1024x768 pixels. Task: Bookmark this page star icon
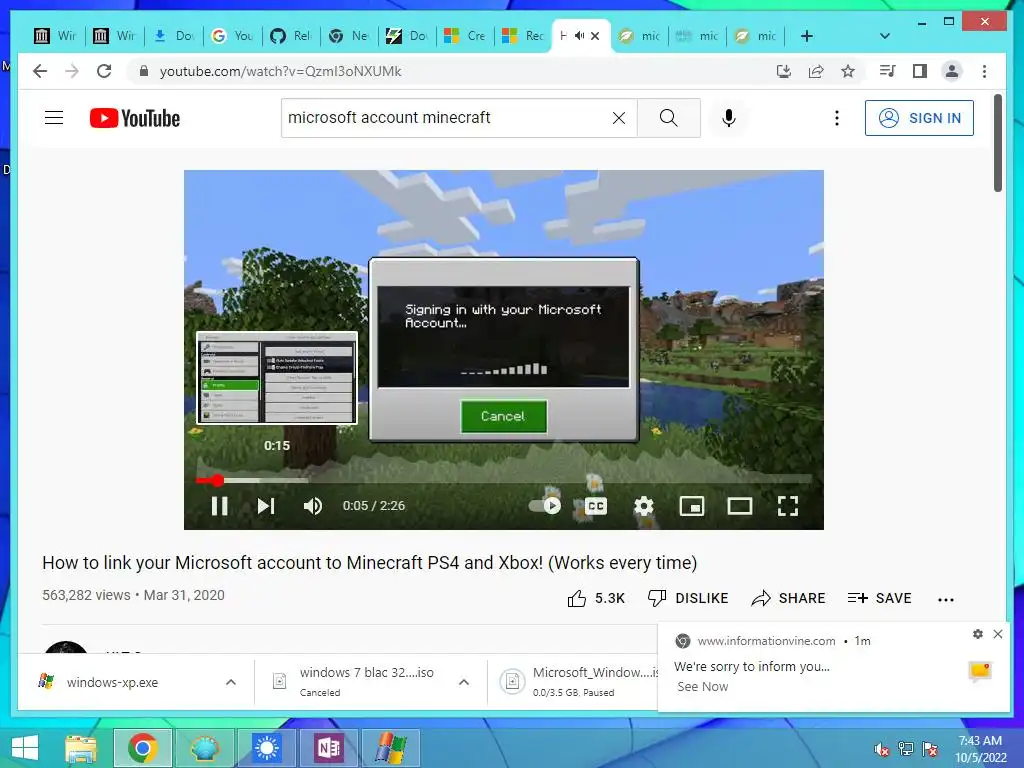pos(848,71)
